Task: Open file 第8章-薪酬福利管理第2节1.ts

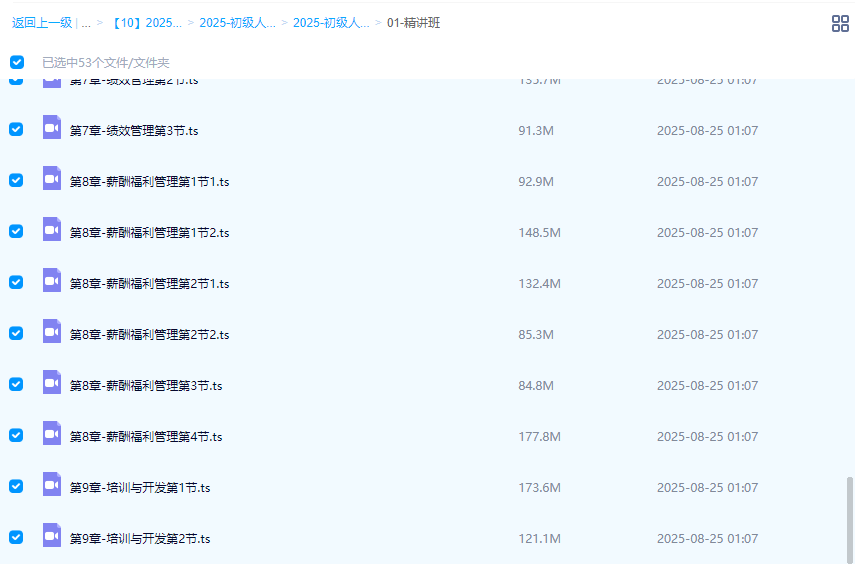Action: coord(149,283)
